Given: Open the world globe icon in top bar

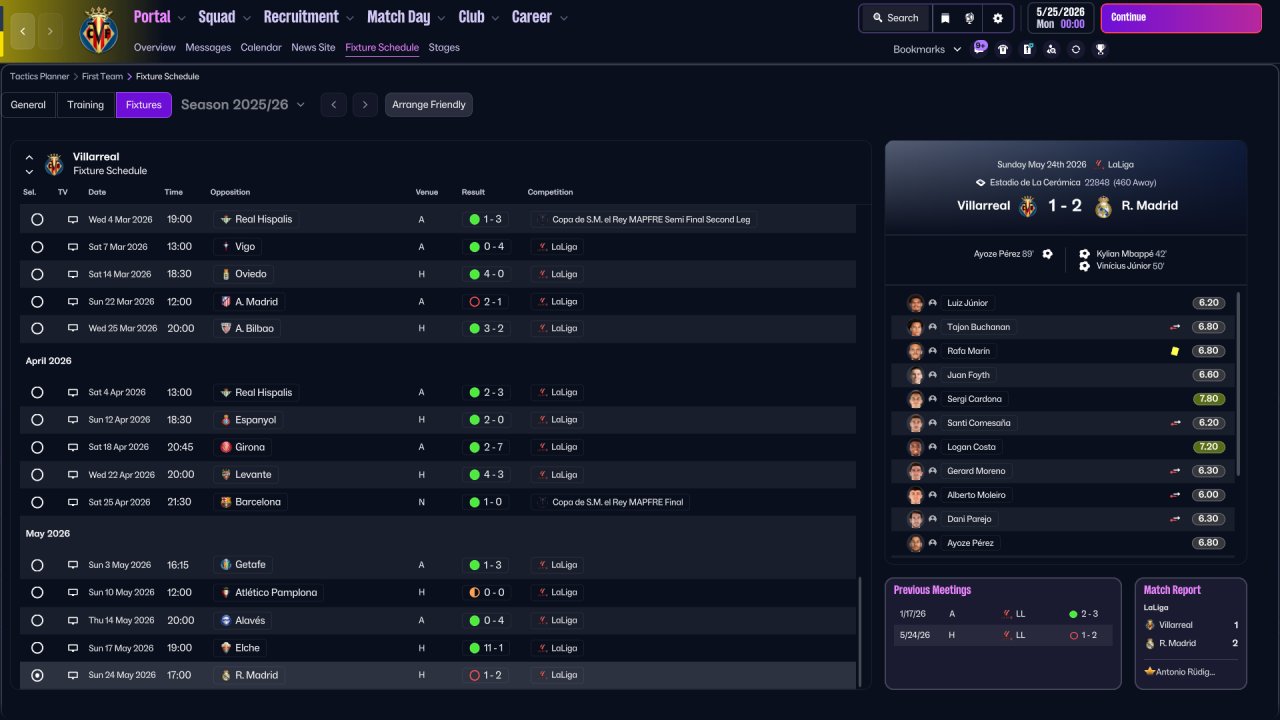Looking at the screenshot, I should (970, 18).
